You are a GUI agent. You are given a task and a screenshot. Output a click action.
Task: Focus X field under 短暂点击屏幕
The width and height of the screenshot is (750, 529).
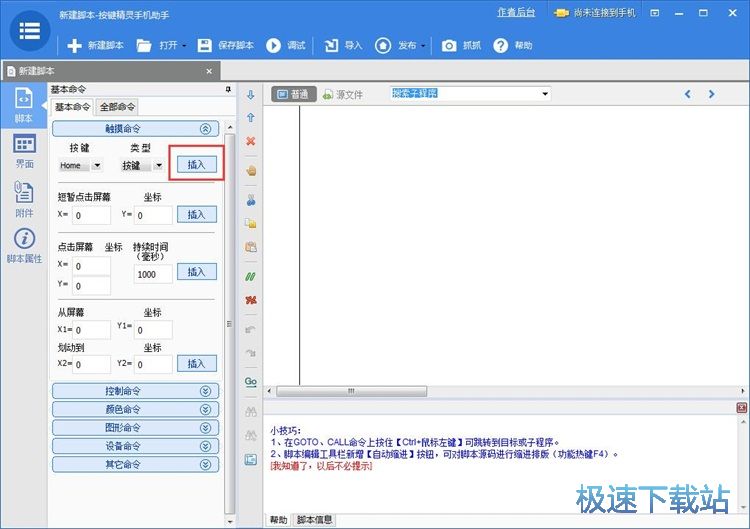91,215
